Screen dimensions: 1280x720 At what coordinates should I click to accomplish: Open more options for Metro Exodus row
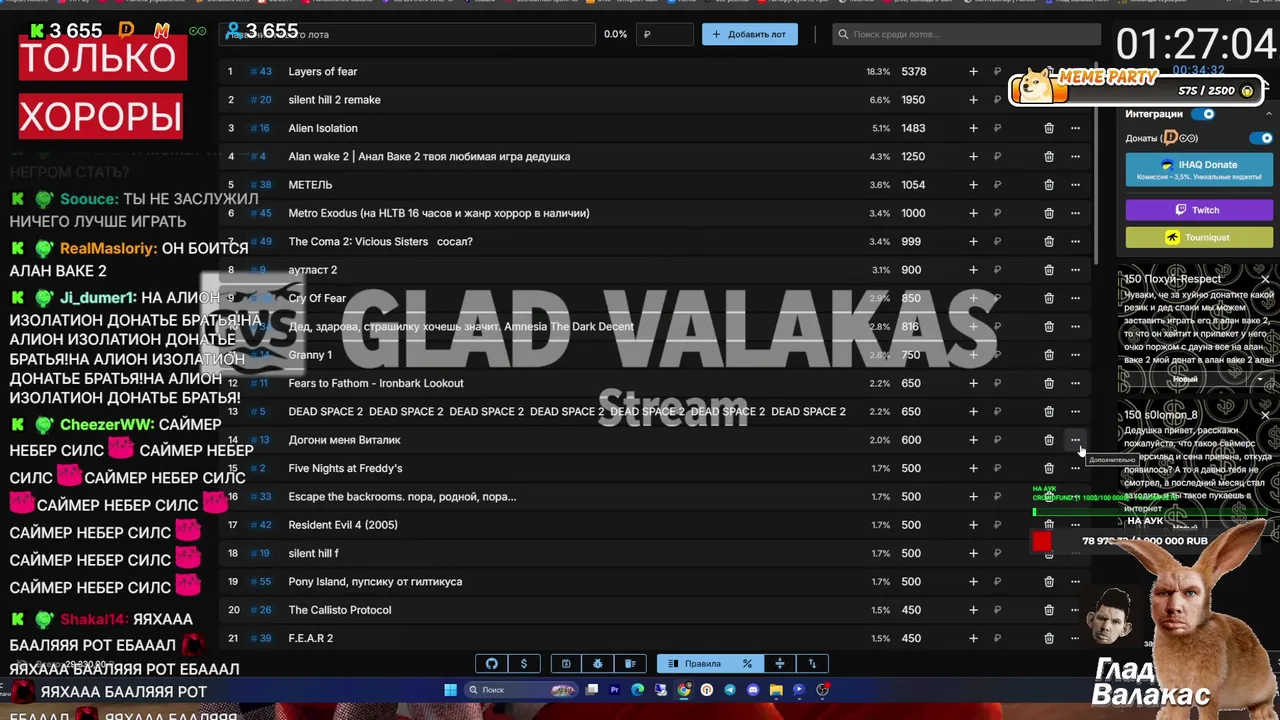pyautogui.click(x=1075, y=213)
